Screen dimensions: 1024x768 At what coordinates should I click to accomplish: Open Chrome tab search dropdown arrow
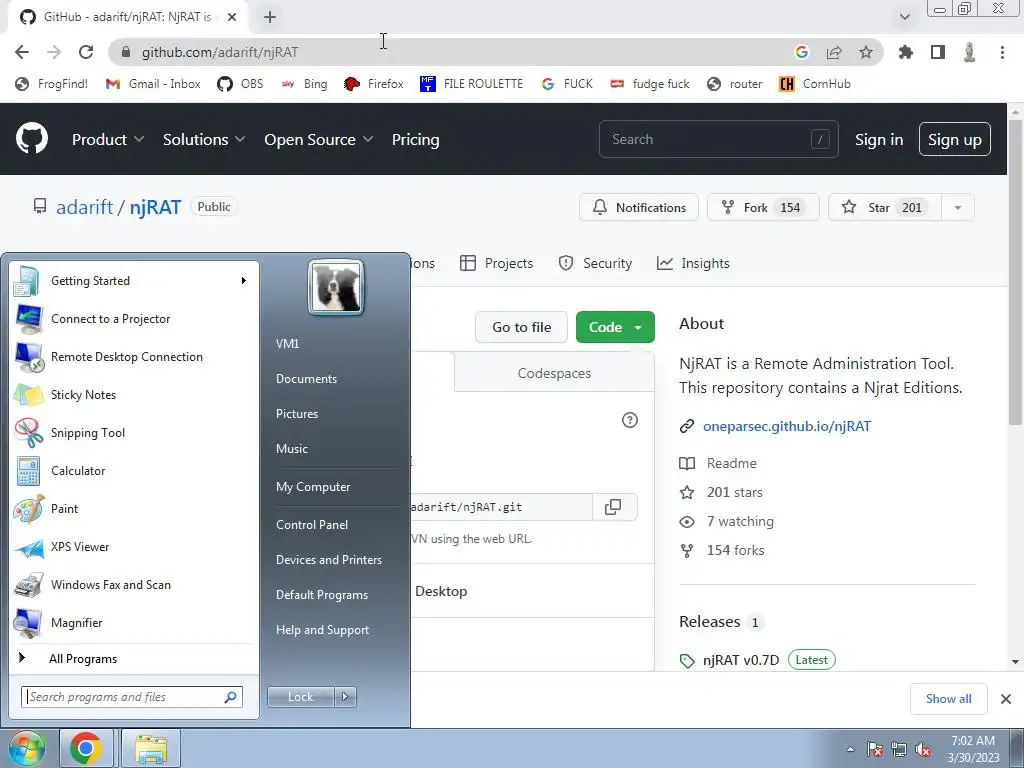pyautogui.click(x=904, y=17)
